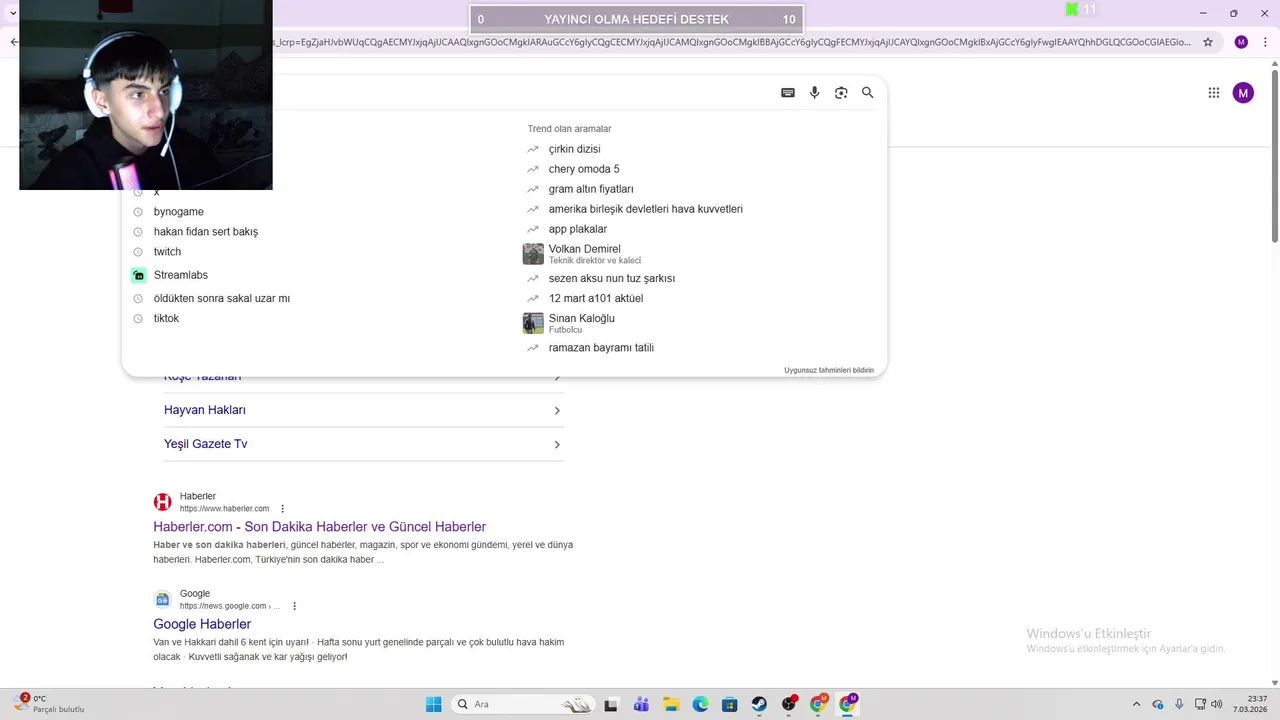Open the Hayvan Hakları link
The height and width of the screenshot is (720, 1280).
[204, 410]
